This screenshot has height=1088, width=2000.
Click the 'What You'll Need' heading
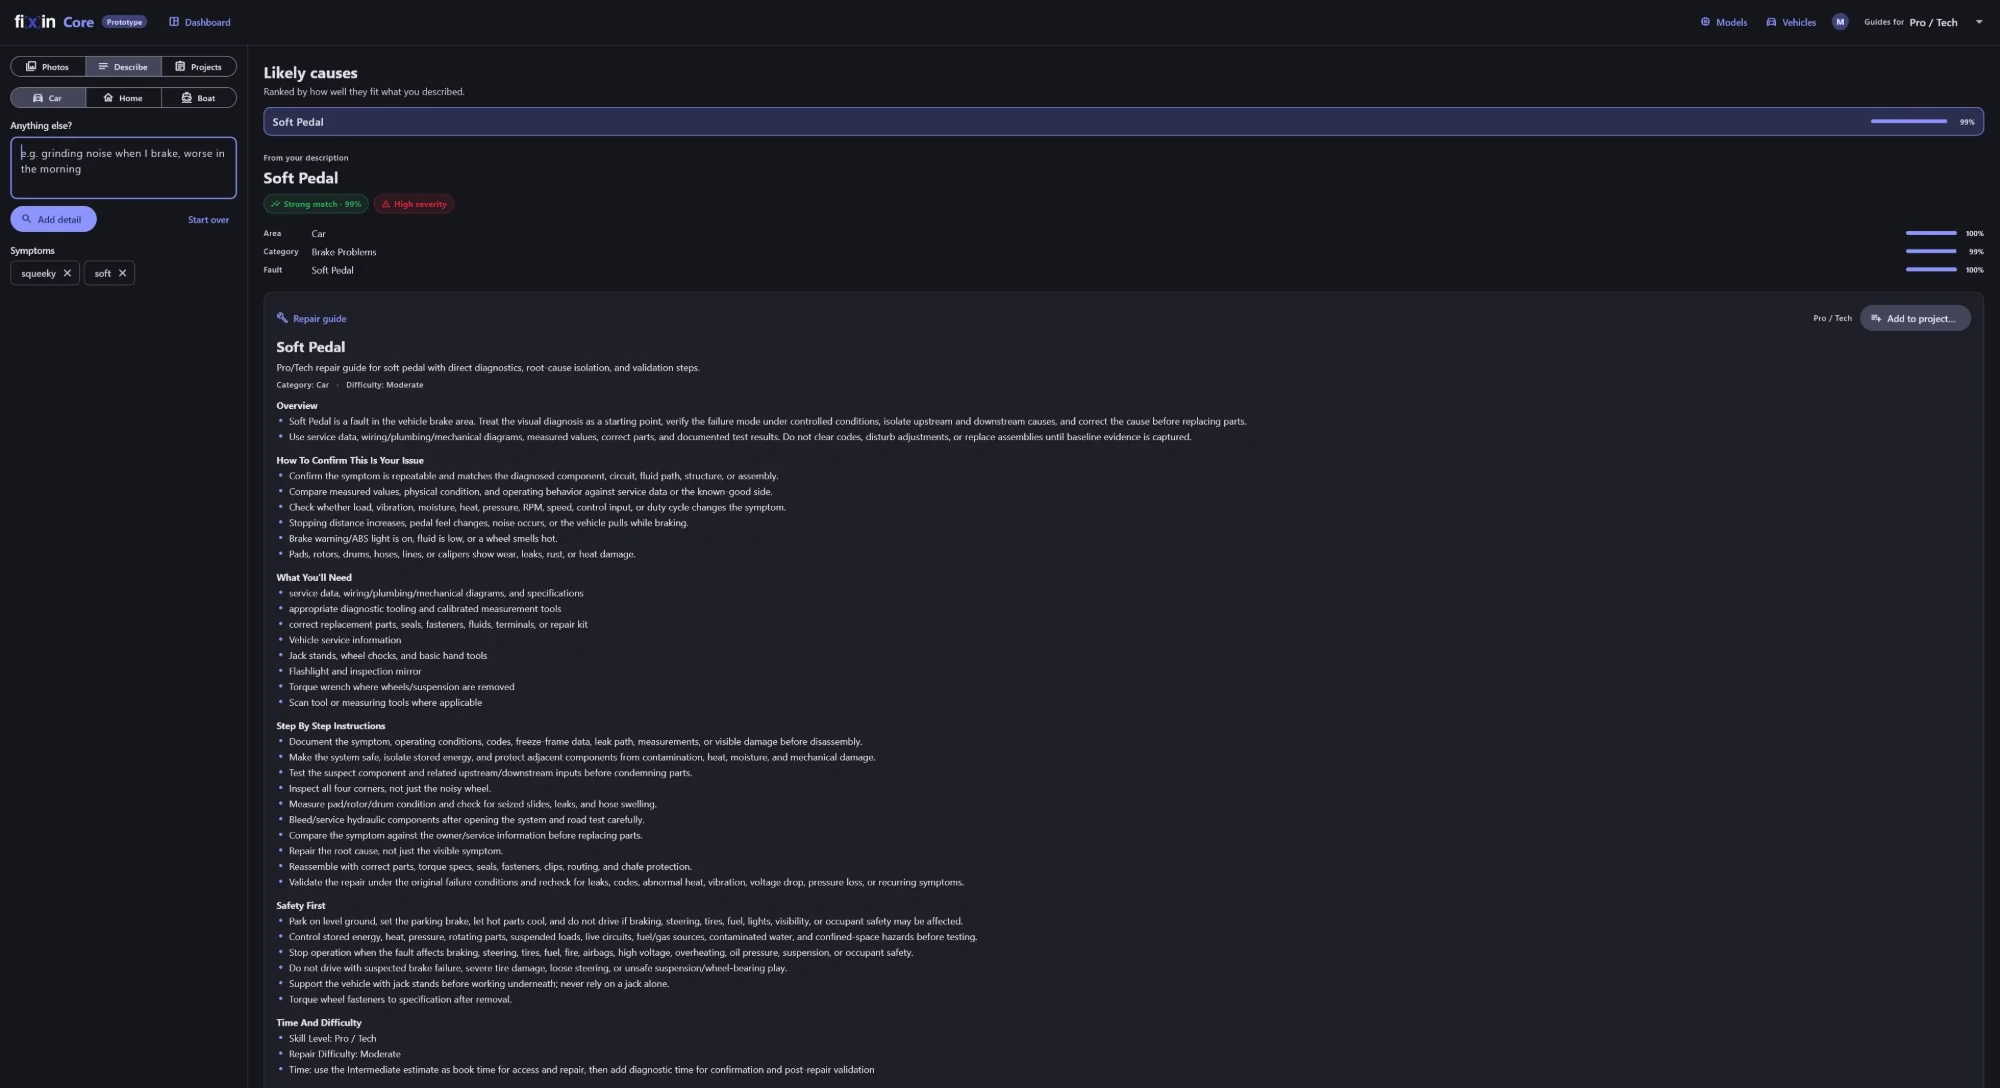(x=314, y=577)
